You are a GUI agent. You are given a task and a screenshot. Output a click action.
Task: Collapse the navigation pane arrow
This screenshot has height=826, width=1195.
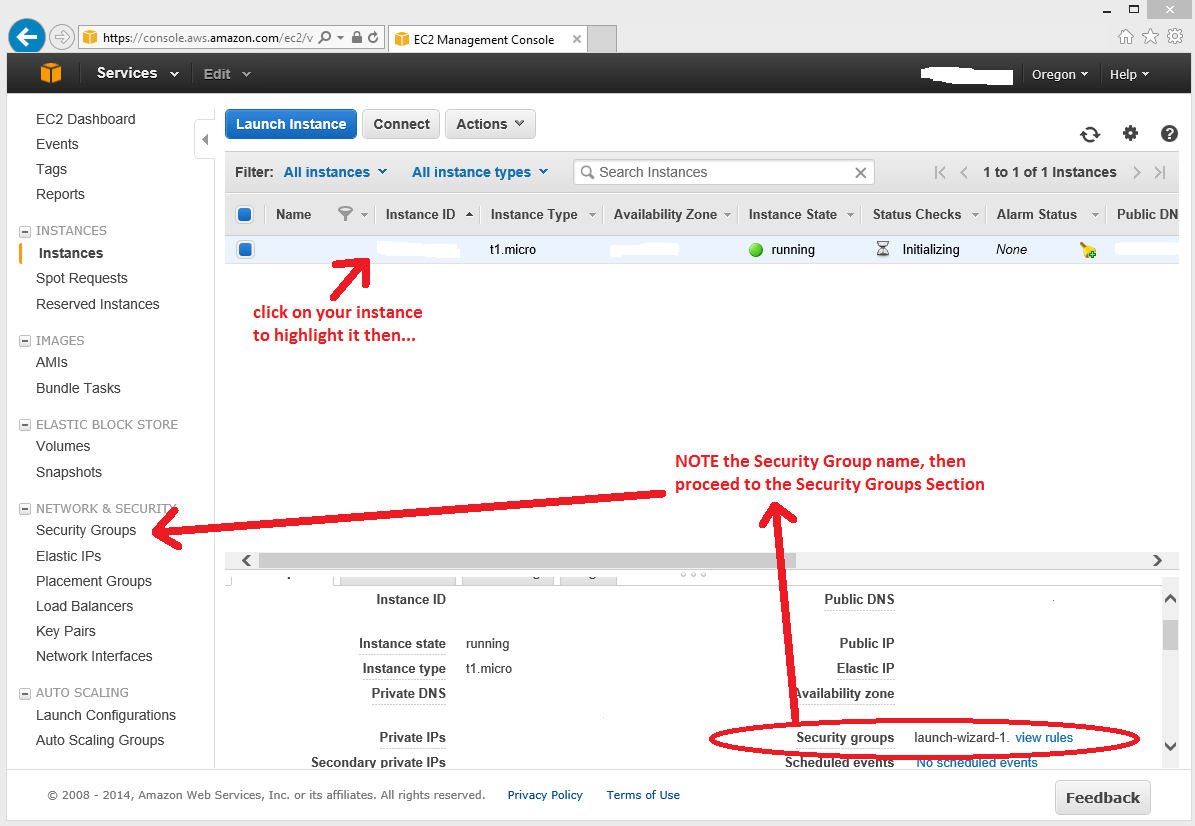tap(205, 139)
